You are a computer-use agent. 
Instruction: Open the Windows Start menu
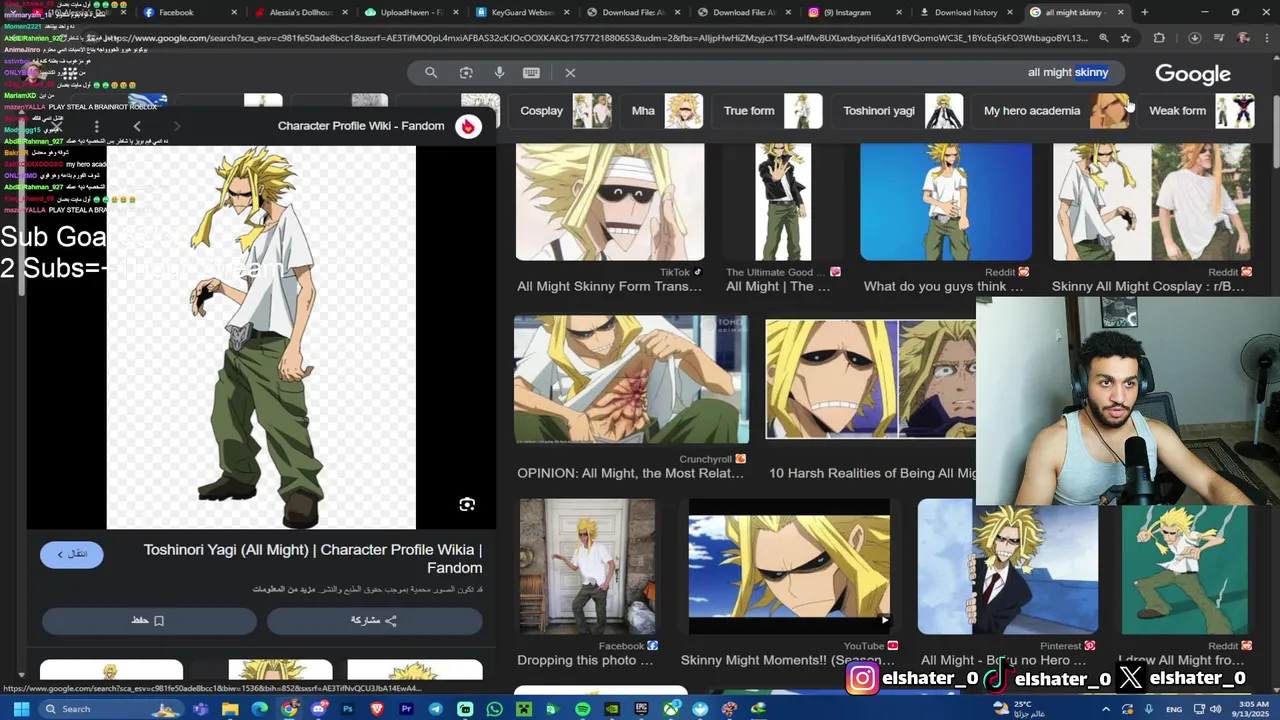[22, 709]
